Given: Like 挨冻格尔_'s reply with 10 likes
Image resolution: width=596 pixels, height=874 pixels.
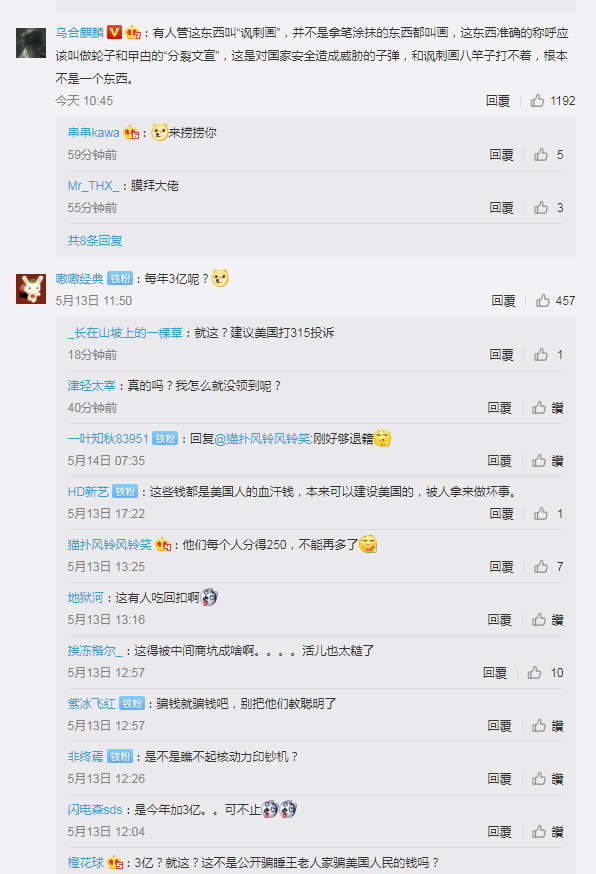Looking at the screenshot, I should point(545,673).
